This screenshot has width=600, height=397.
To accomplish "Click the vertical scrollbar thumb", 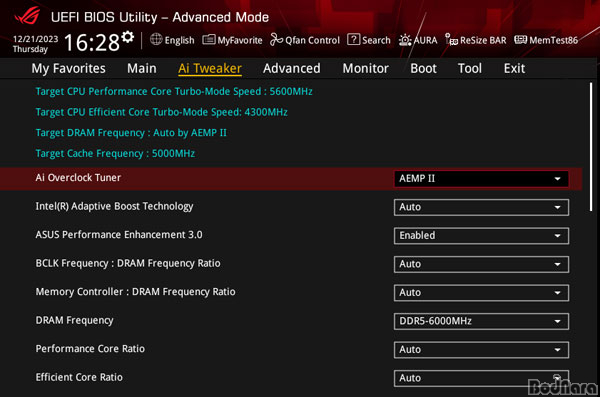I will tap(591, 146).
